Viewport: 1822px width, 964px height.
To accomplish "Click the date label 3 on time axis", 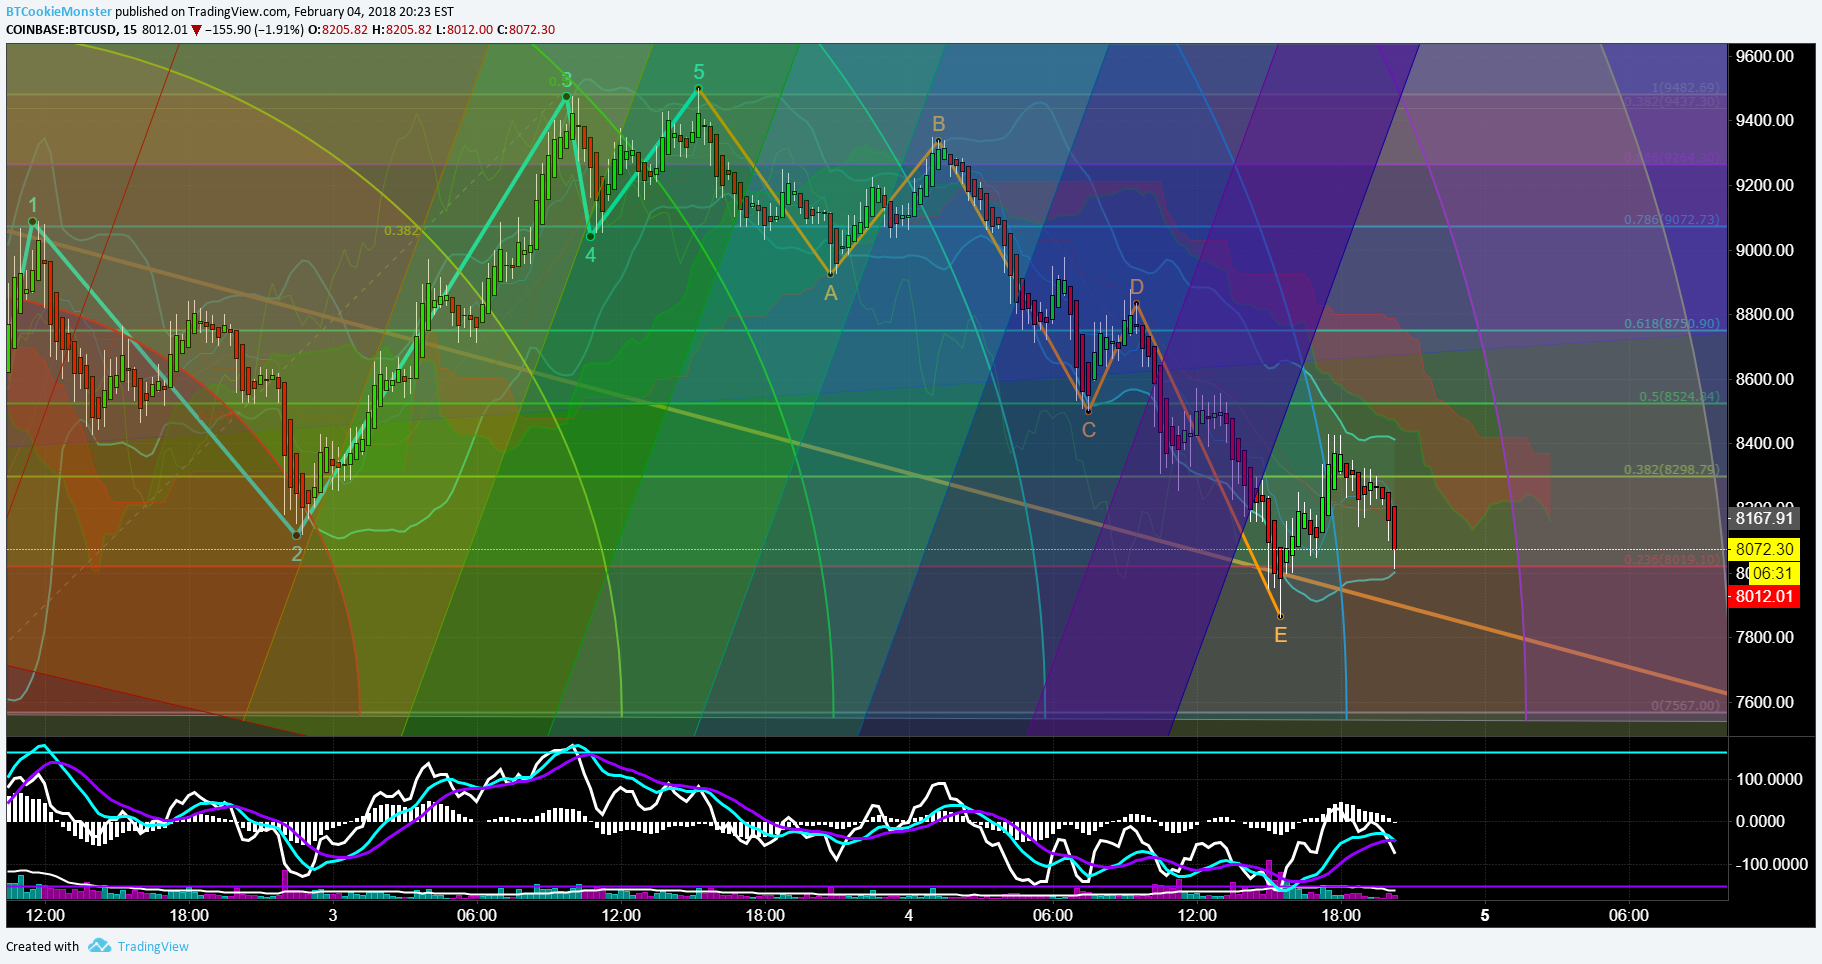I will coord(333,915).
